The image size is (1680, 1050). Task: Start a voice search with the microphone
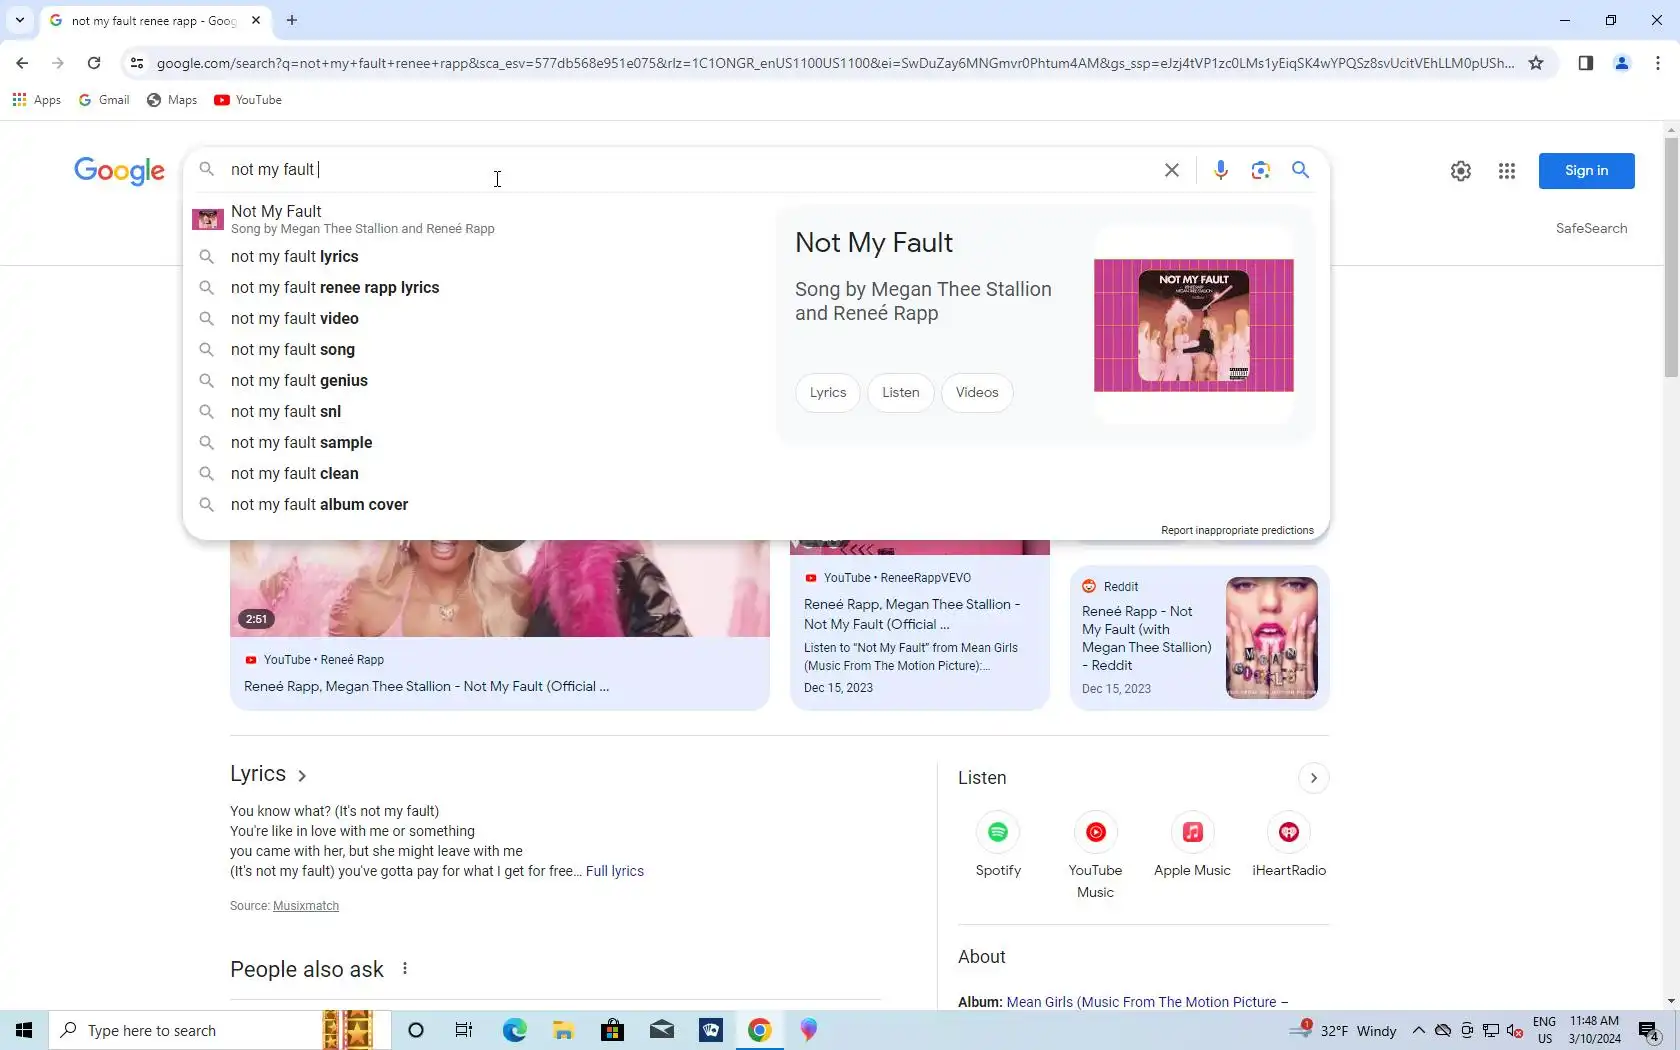click(1220, 170)
